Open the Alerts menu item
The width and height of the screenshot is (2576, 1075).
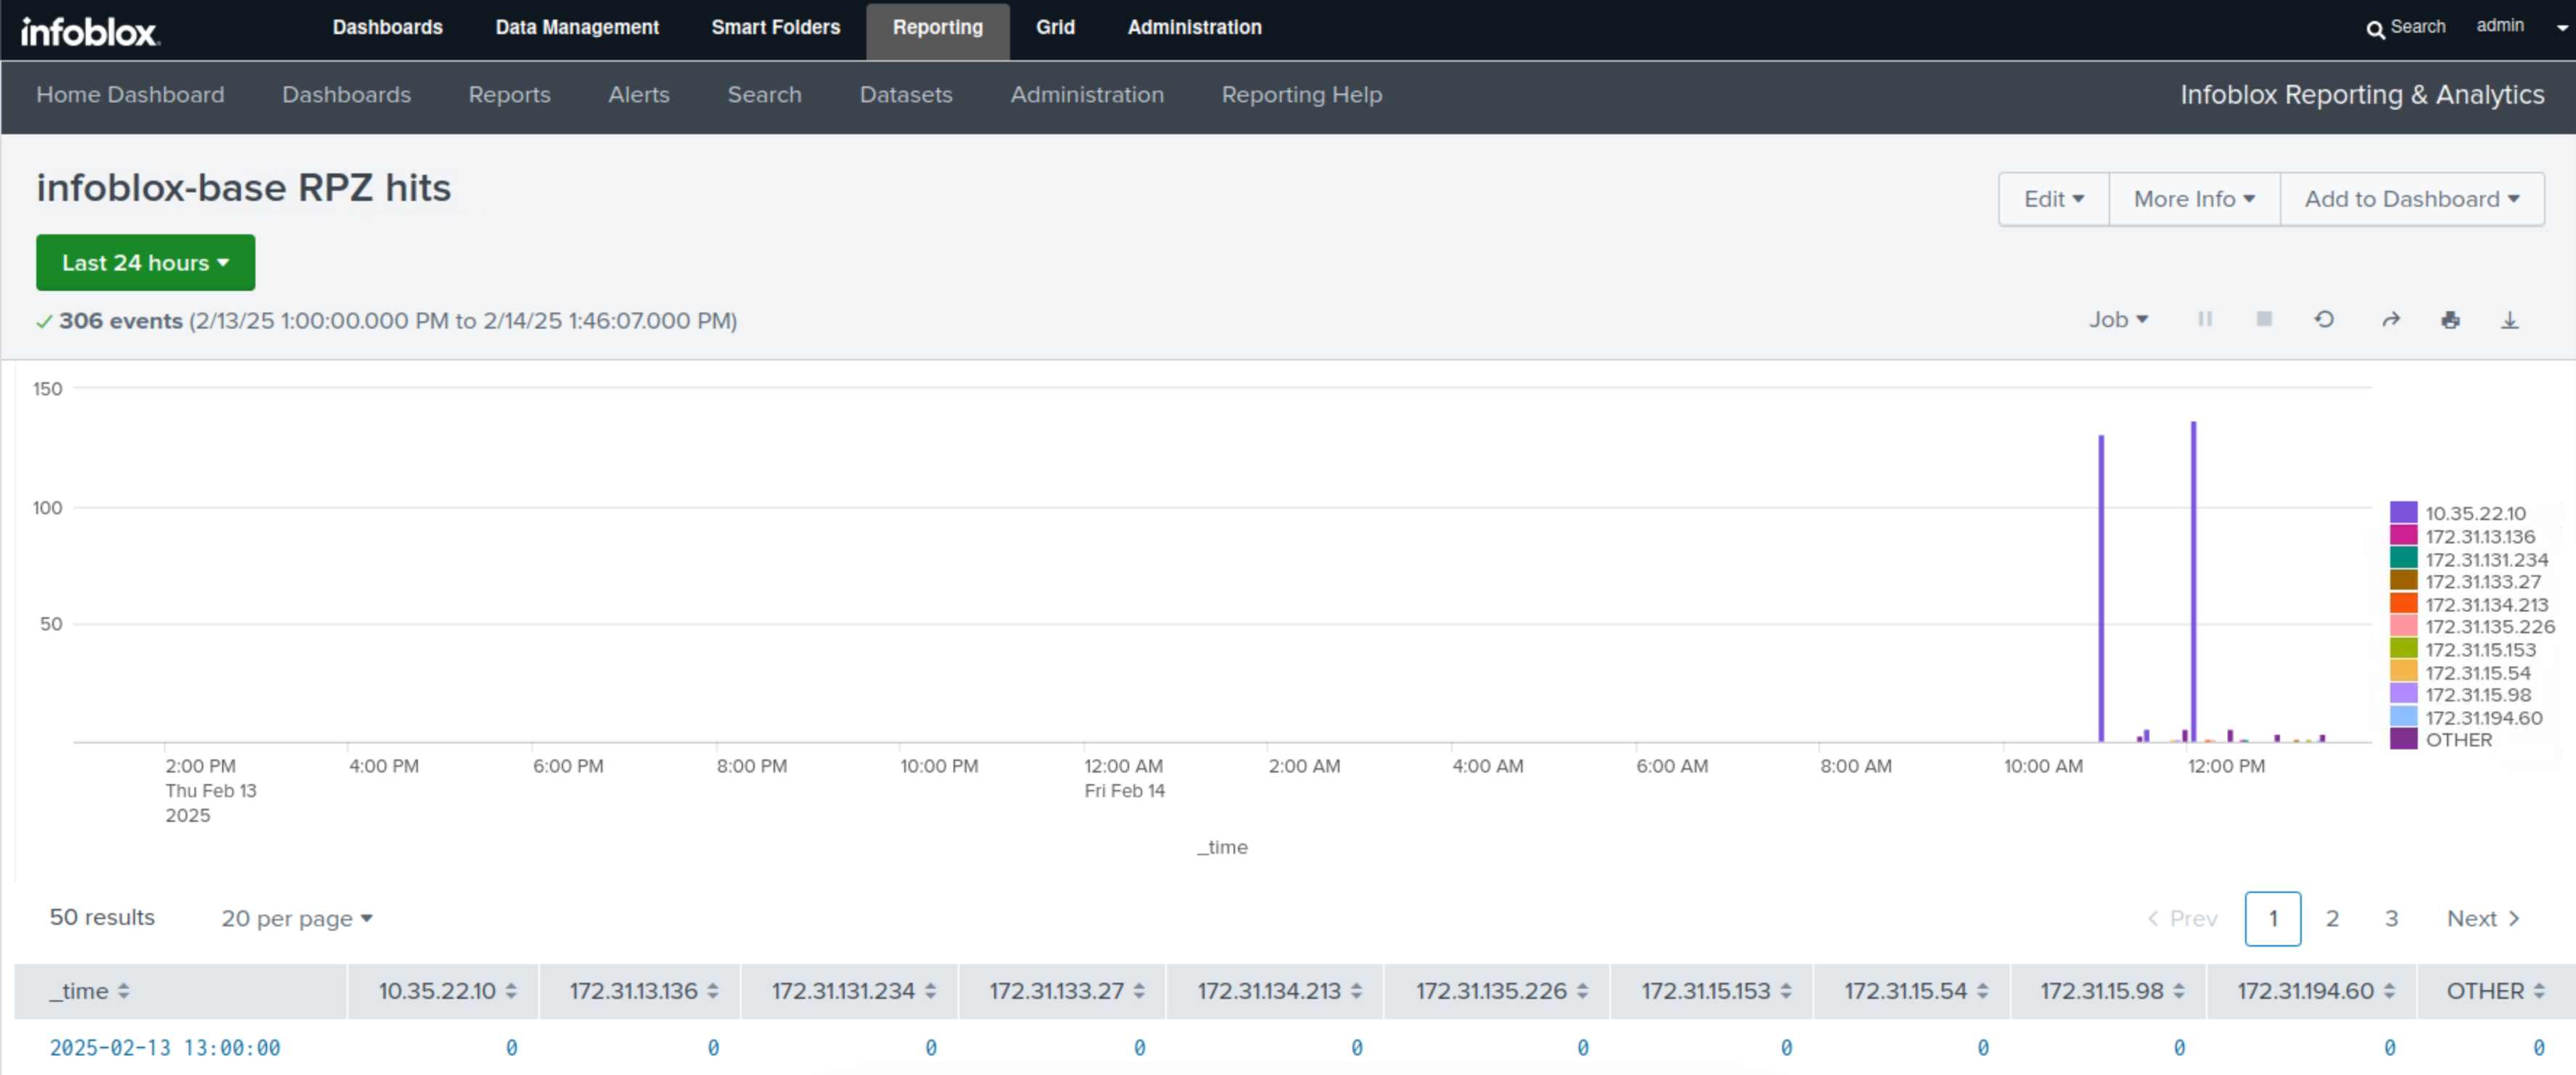(x=638, y=94)
